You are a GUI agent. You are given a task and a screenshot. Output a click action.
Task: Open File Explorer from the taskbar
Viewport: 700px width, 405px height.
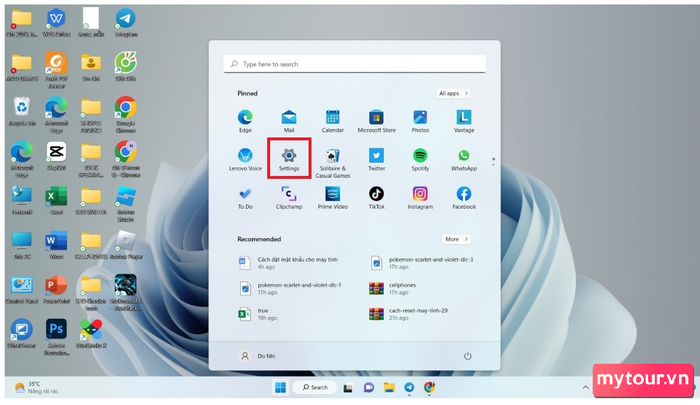389,388
